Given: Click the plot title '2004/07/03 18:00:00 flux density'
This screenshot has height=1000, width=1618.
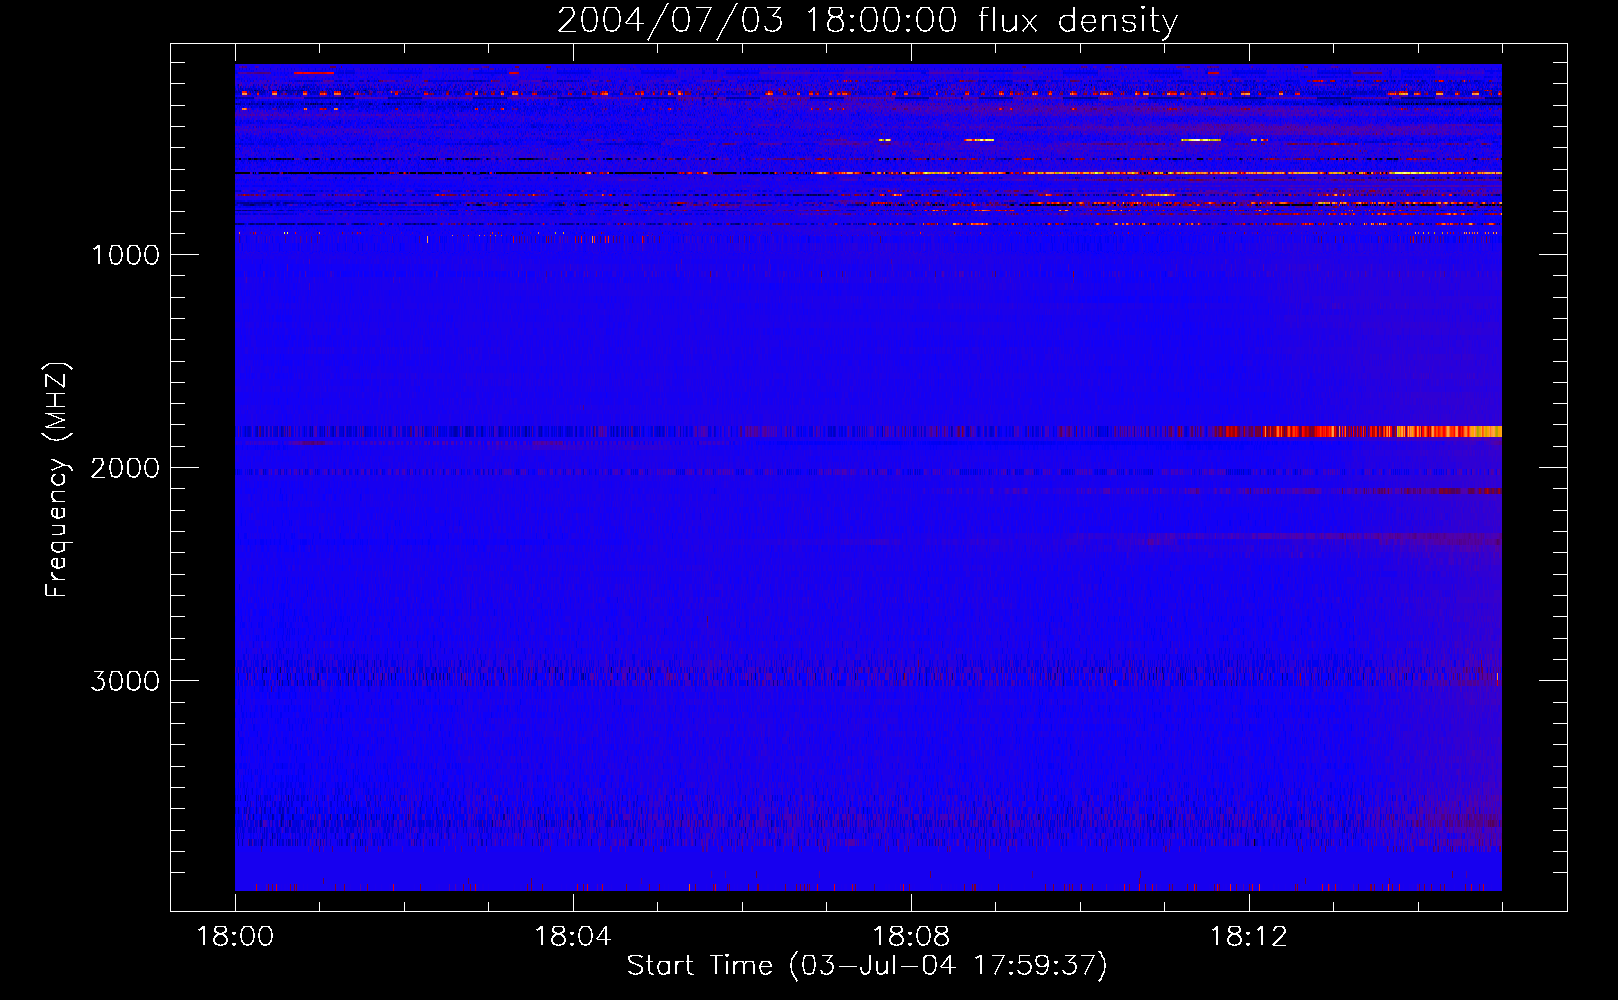Looking at the screenshot, I should [867, 20].
